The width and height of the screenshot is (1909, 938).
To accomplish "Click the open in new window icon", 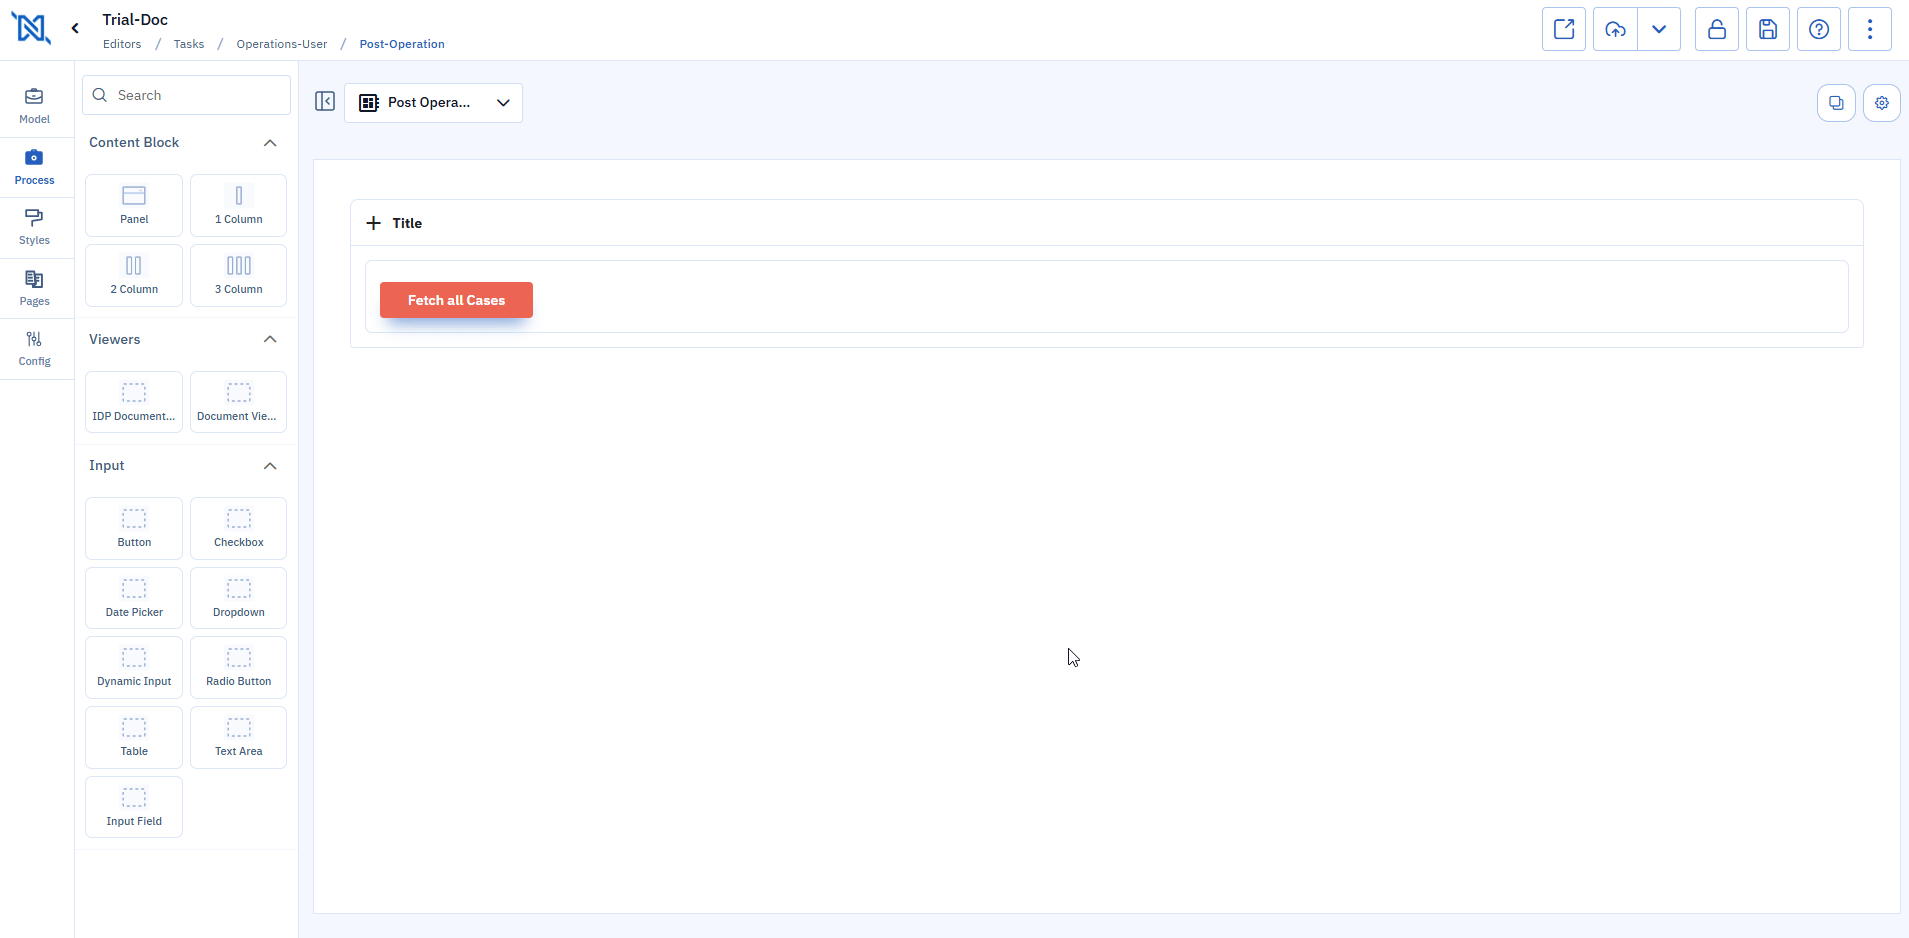I will pyautogui.click(x=1564, y=29).
